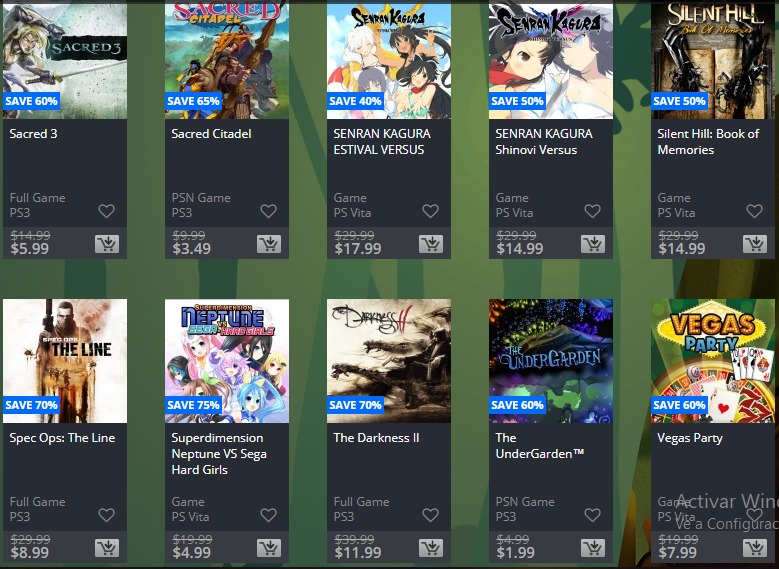The image size is (779, 569).
Task: Toggle wishlist heart for The Darkness II
Action: tap(430, 515)
